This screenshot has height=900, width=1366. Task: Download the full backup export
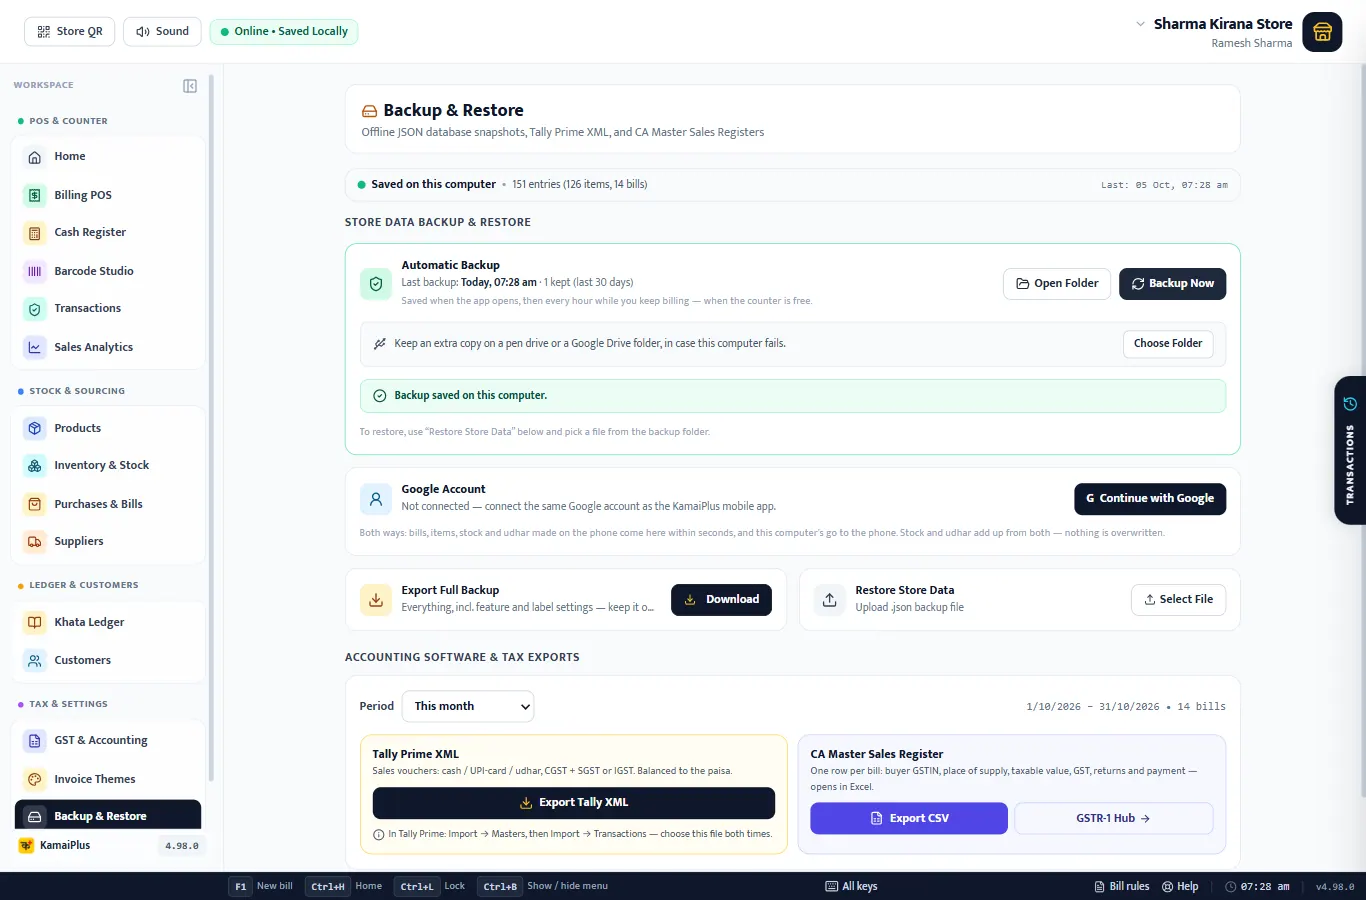(721, 600)
